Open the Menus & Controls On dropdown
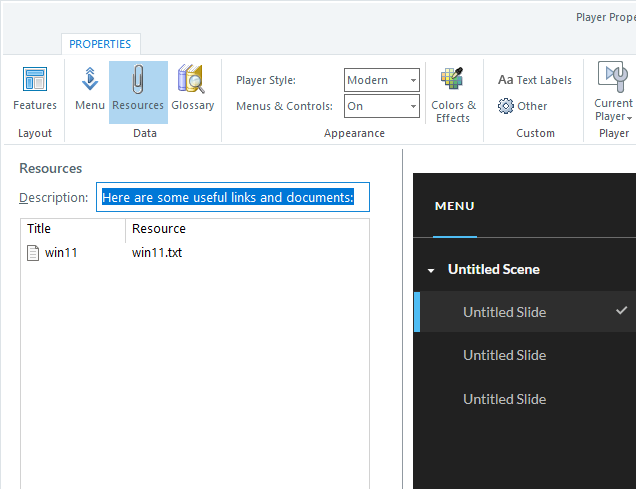 click(x=381, y=106)
